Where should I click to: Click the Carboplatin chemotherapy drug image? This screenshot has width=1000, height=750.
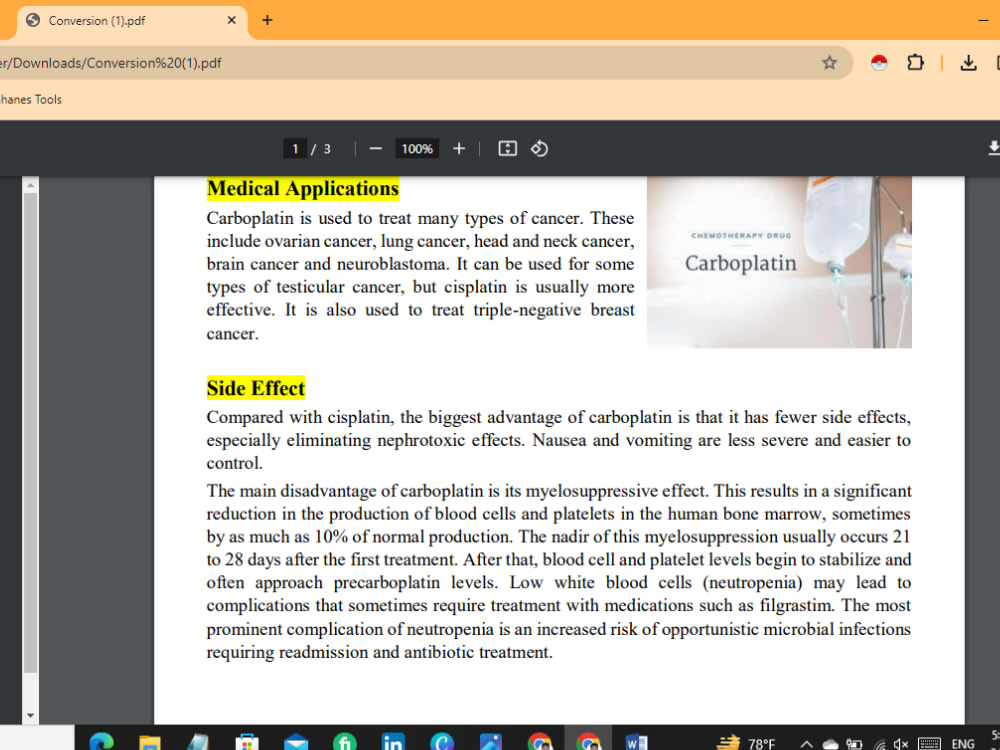click(x=779, y=262)
